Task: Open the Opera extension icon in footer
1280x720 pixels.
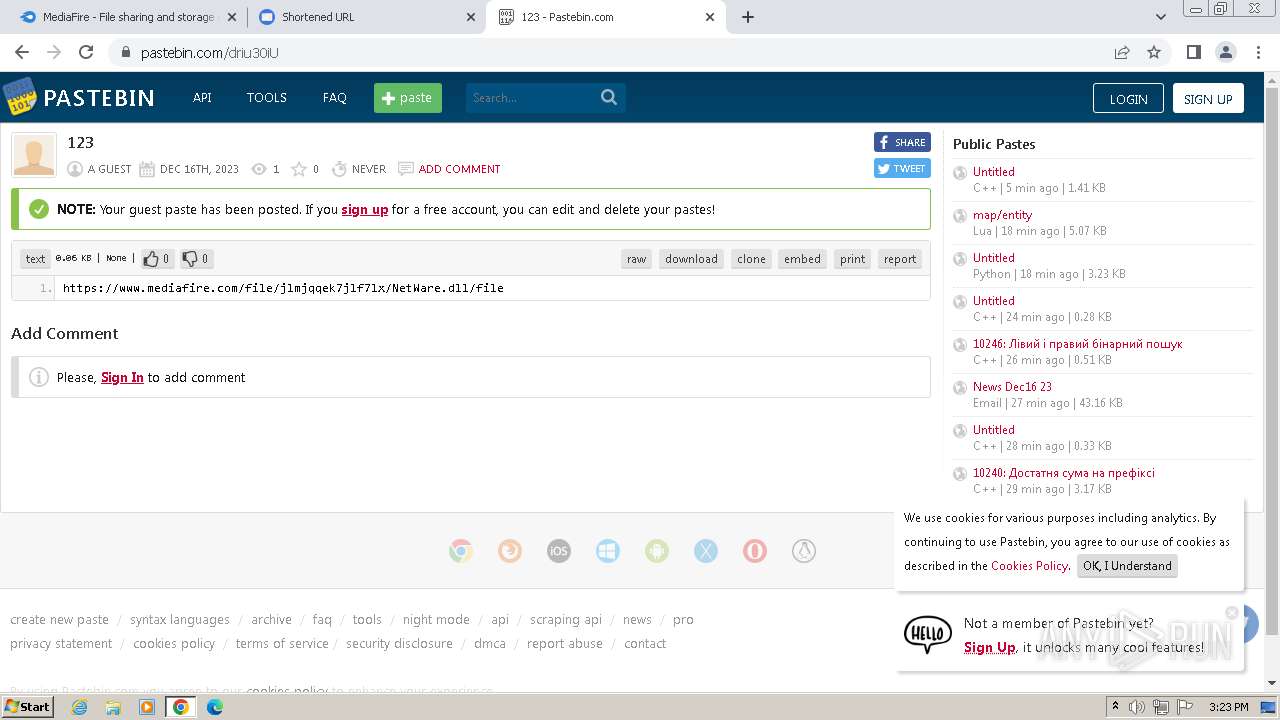Action: pos(755,551)
